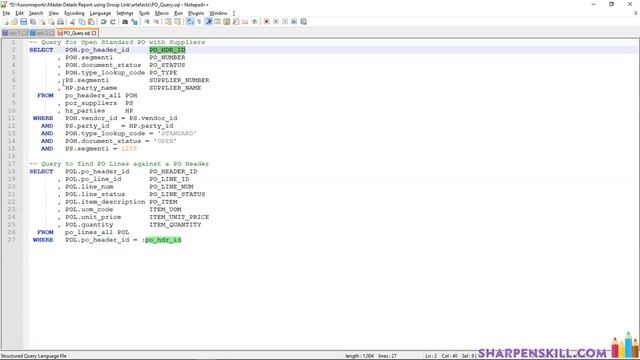
Task: Create a new file with toolbar New icon
Action: tap(6, 22)
